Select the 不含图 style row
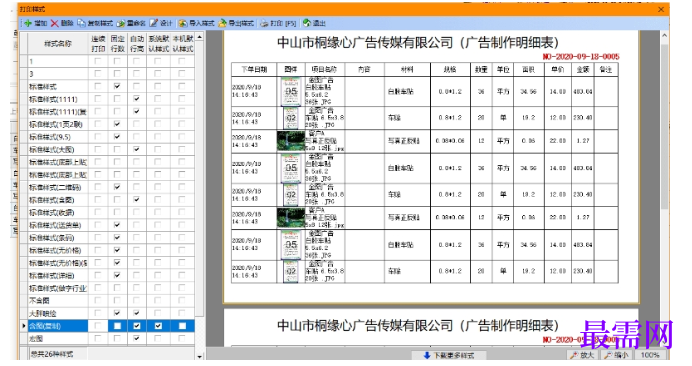This screenshot has height=366, width=692. coord(58,301)
